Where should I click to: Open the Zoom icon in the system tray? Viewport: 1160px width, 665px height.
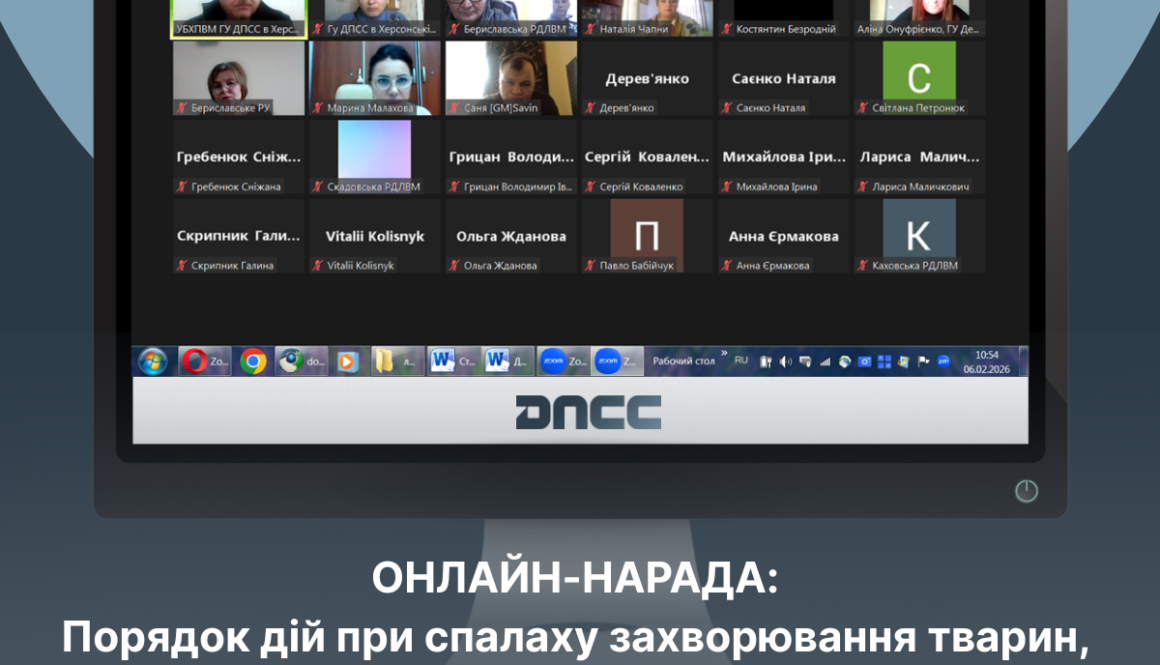point(942,362)
